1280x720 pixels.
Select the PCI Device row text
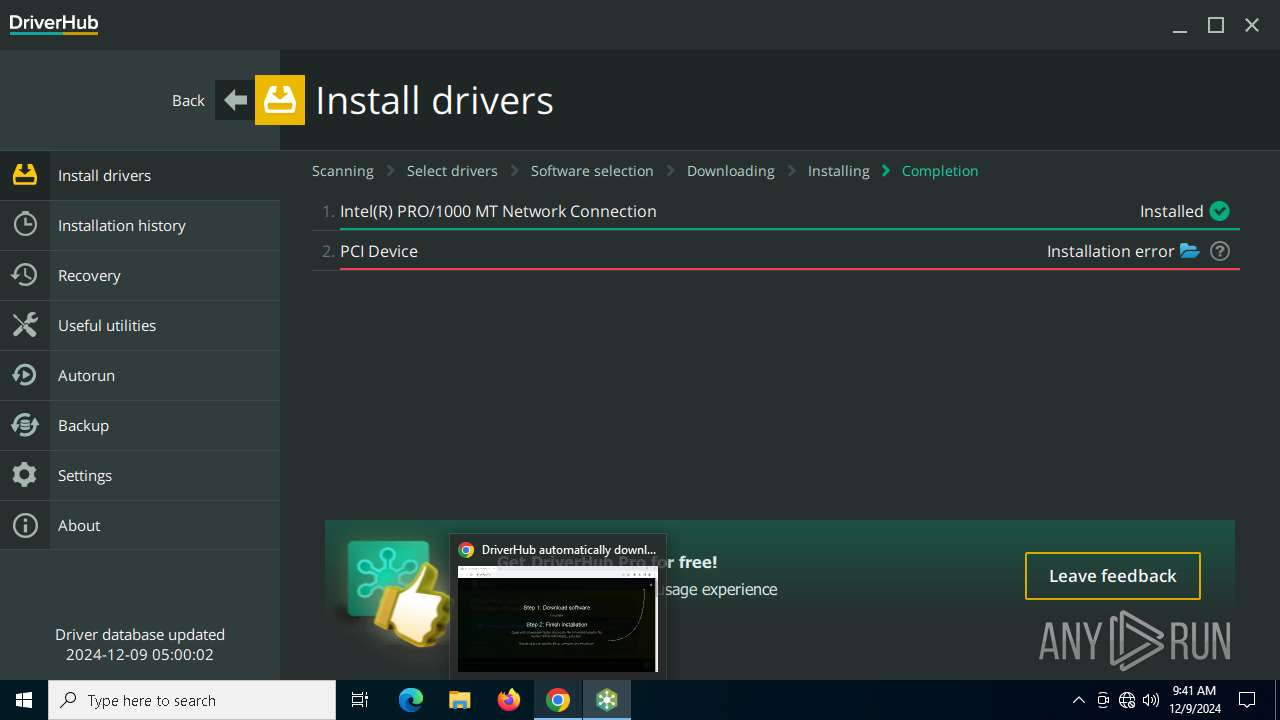pos(379,251)
